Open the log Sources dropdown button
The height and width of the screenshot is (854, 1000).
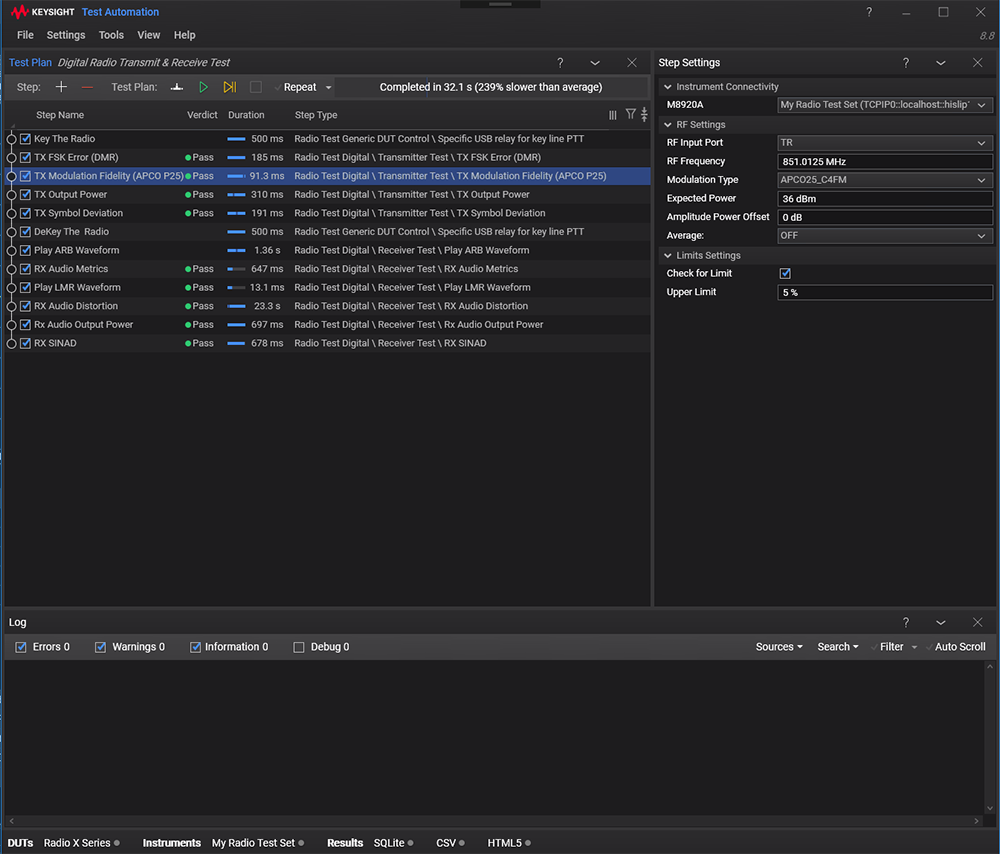coord(779,647)
